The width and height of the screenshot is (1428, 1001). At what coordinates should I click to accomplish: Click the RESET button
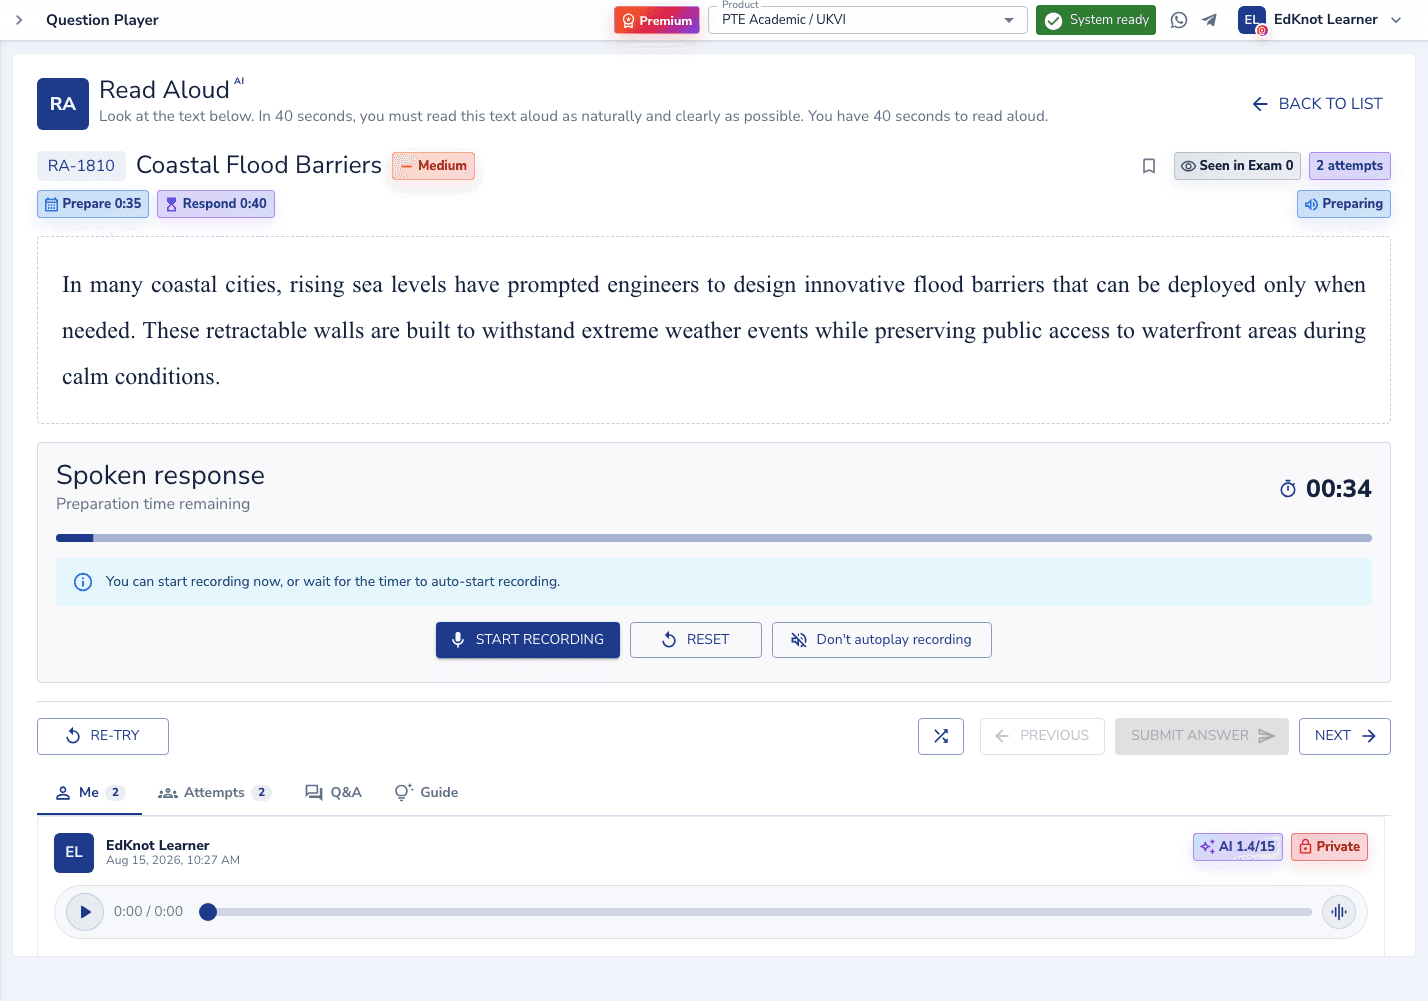(696, 640)
